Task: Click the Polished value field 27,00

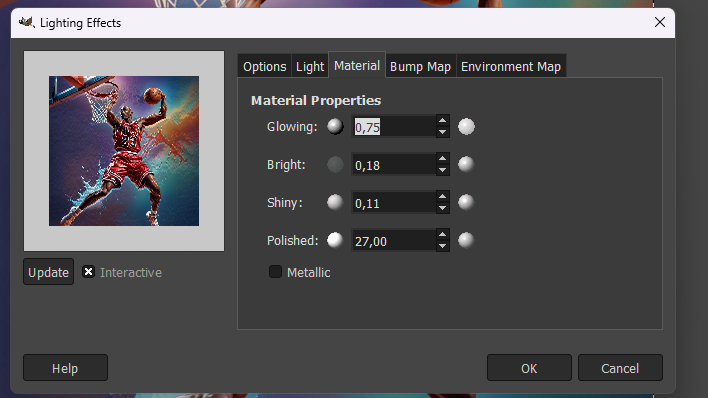Action: pyautogui.click(x=394, y=240)
